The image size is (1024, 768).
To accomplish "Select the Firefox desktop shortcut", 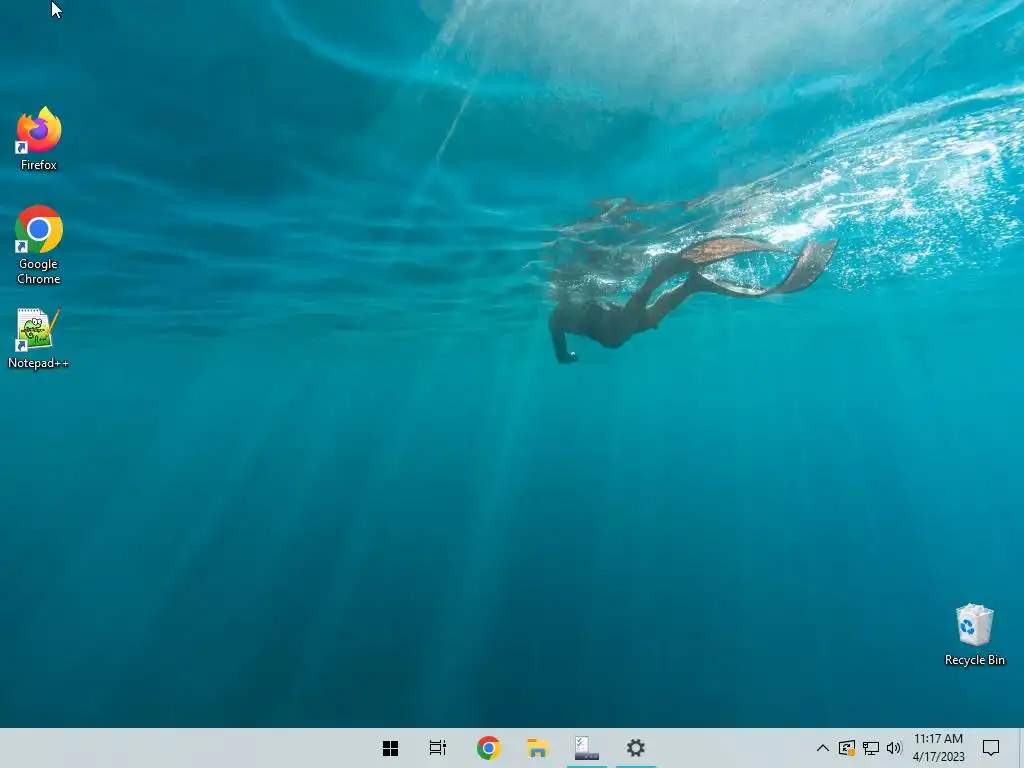I will [x=39, y=138].
